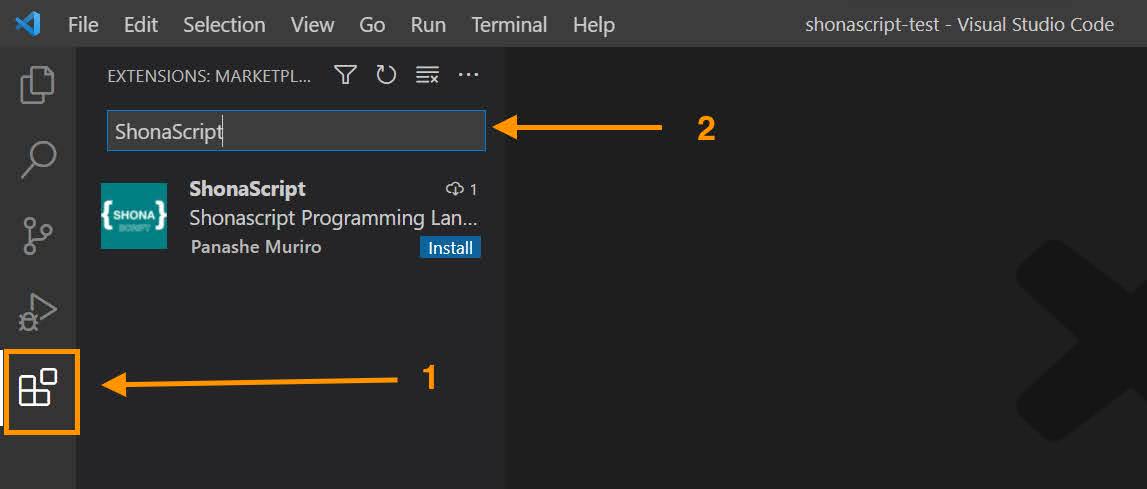This screenshot has height=489, width=1147.
Task: Open the Terminal menu
Action: point(509,25)
